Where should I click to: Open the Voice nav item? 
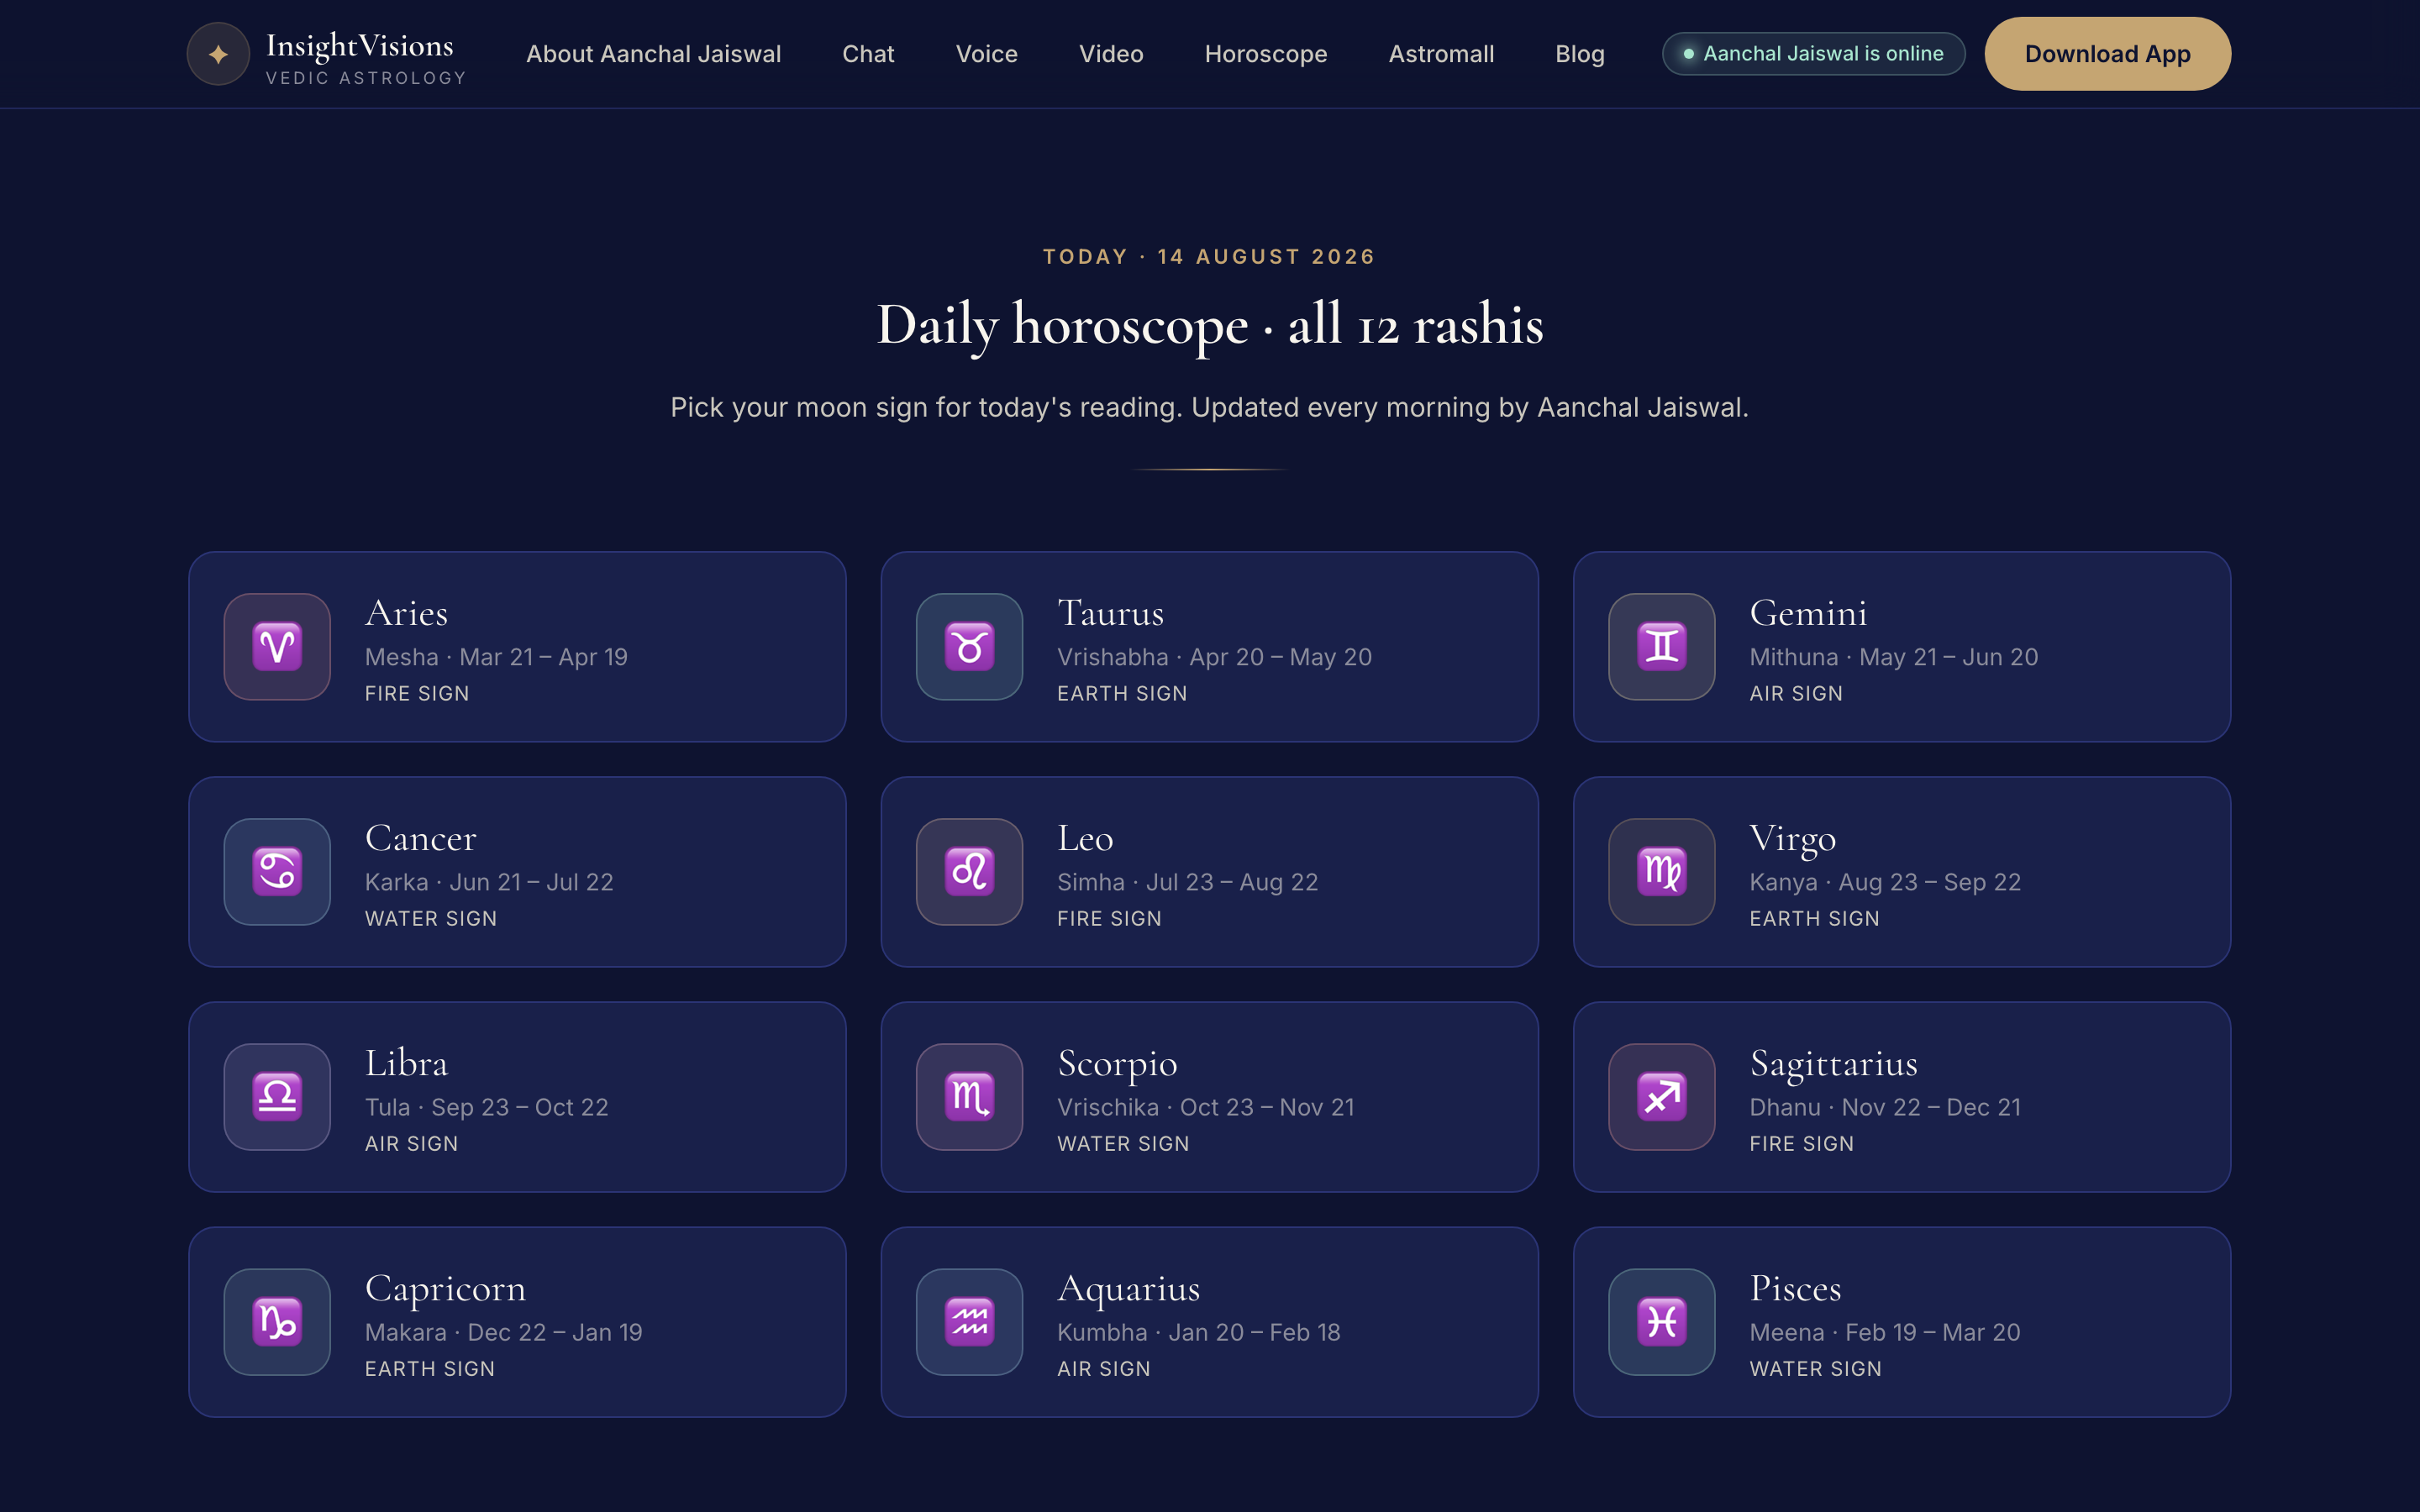tap(986, 54)
